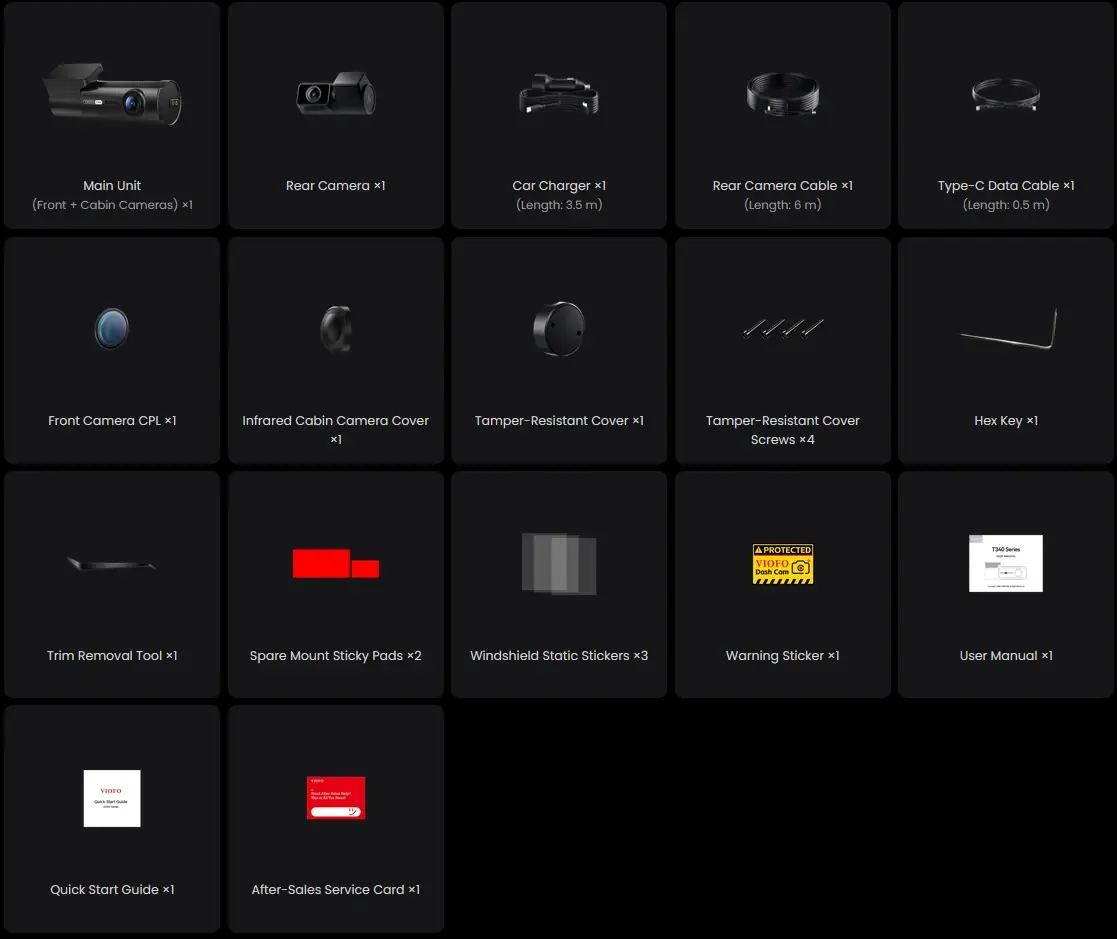Click the "Windshield Static Stickers ×3" label
This screenshot has width=1117, height=939.
(x=559, y=655)
